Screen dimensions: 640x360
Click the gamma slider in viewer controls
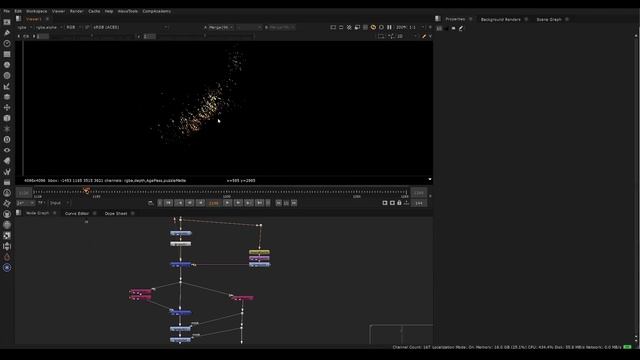tap(205, 36)
